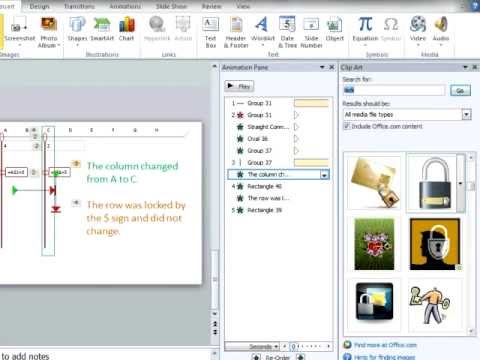Open the steel padlock clip art dropdown arrow
480x360 pixels.
461,183
